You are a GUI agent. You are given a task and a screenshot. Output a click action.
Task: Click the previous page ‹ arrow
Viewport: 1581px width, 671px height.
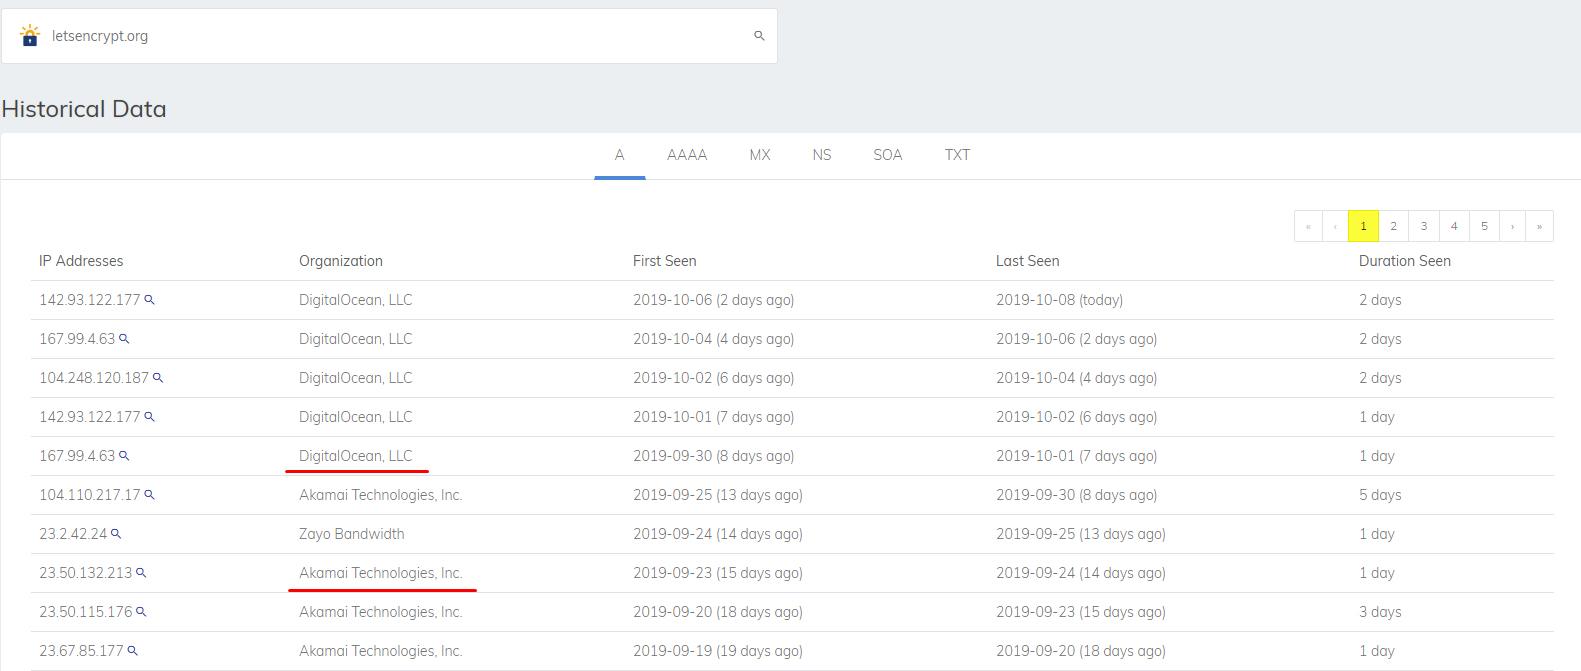1335,226
